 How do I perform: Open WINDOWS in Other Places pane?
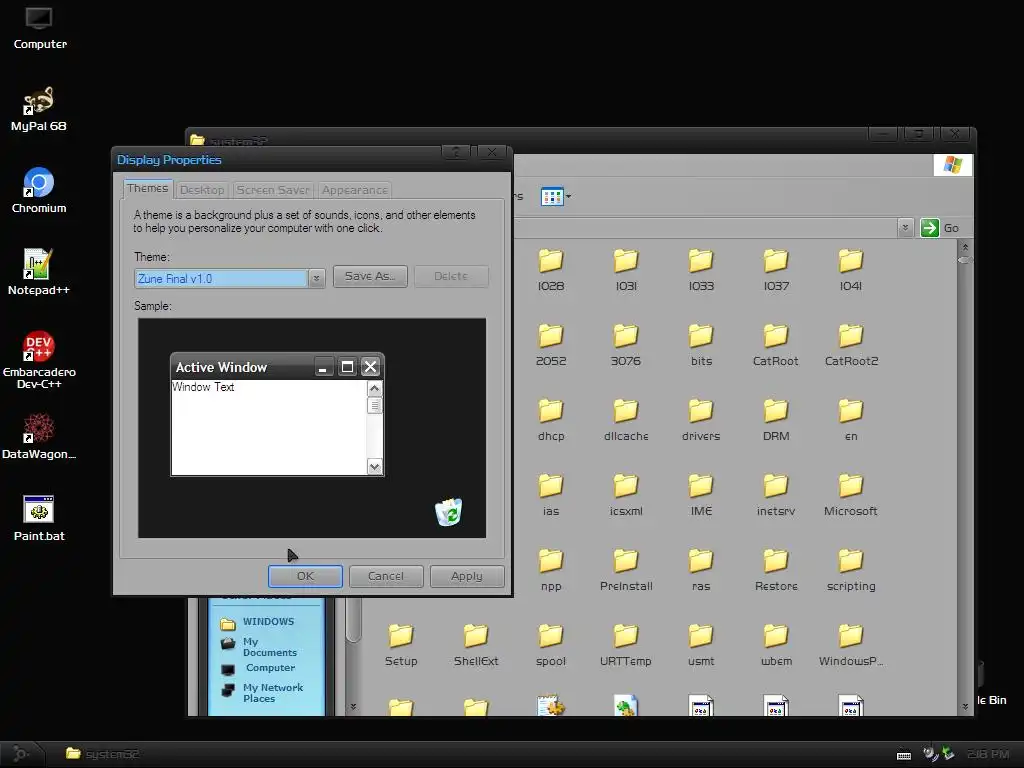(258, 622)
